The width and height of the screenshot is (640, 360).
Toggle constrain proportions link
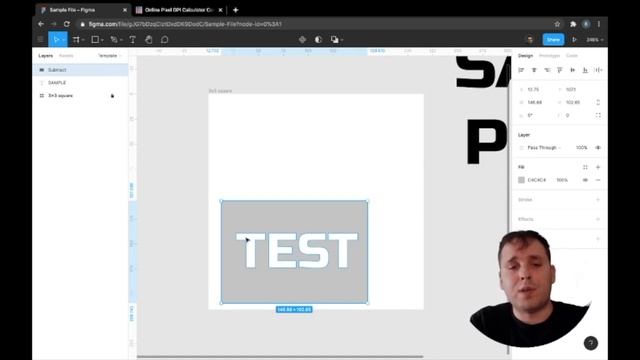[x=598, y=102]
